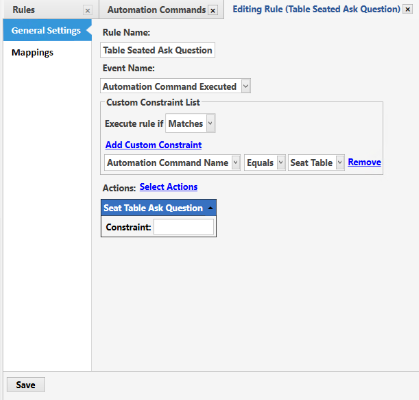Screen dimensions: 419x400
Task: Switch to the Rules tab
Action: [24, 10]
